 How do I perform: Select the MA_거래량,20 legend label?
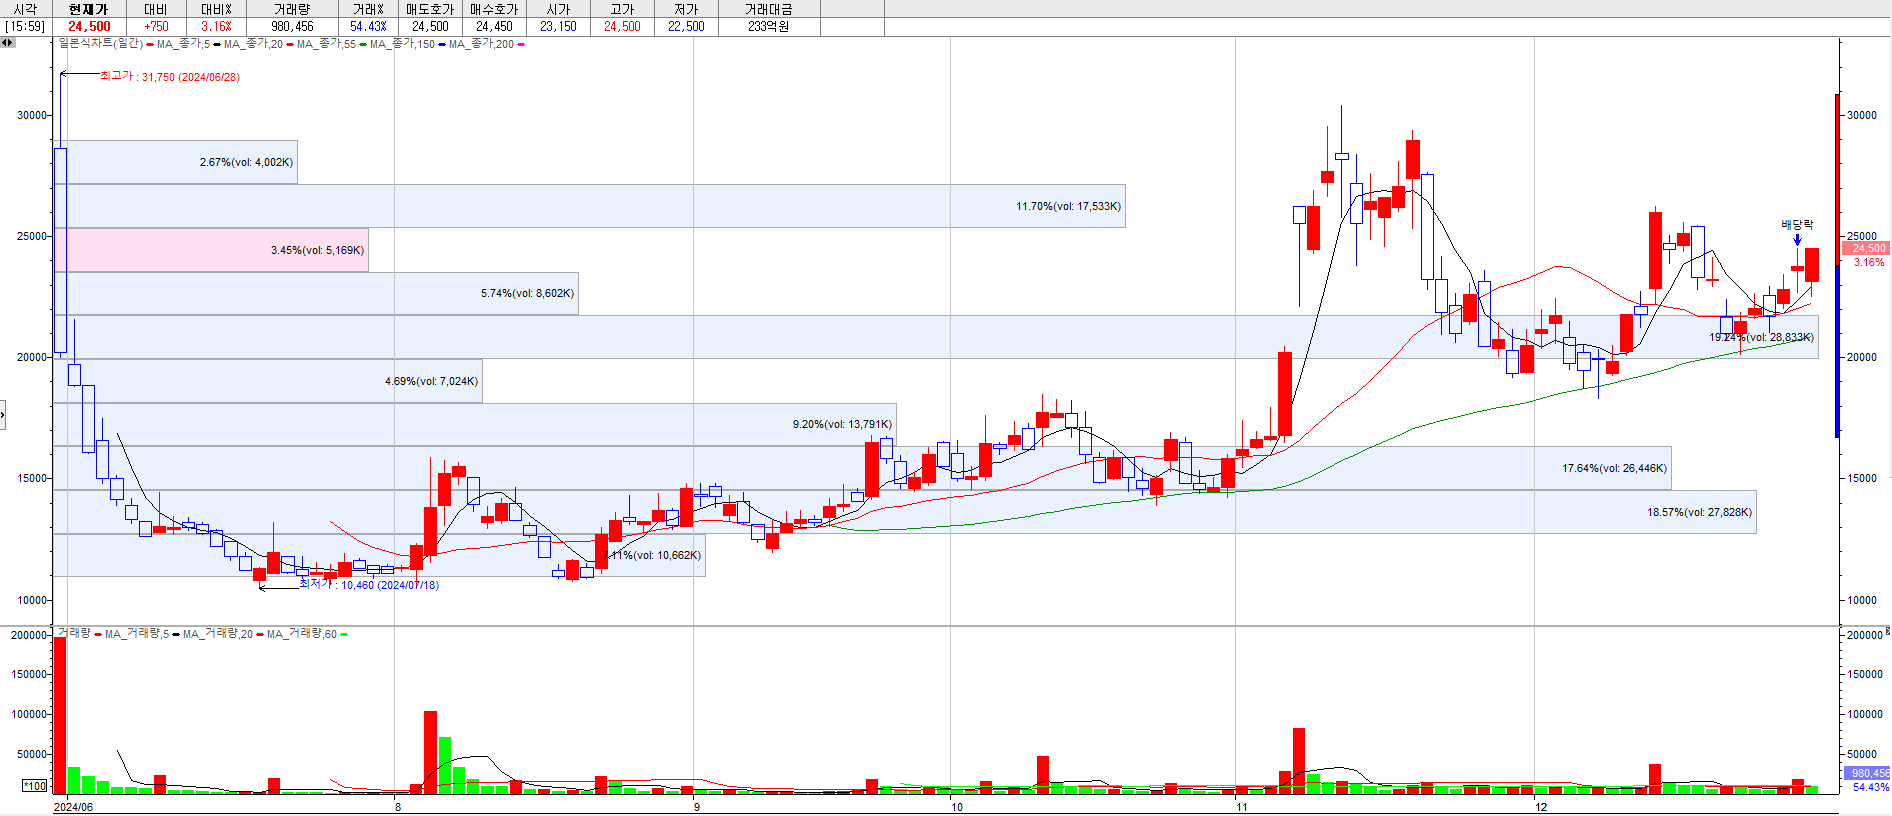pyautogui.click(x=217, y=634)
